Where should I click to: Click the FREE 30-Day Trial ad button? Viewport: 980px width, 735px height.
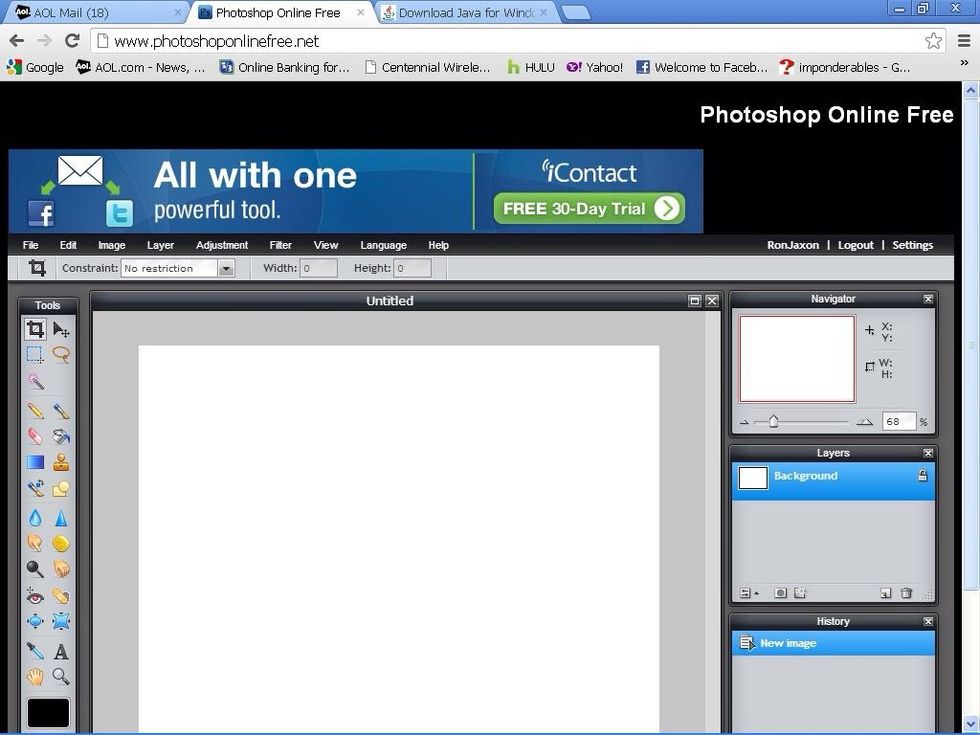pos(589,208)
